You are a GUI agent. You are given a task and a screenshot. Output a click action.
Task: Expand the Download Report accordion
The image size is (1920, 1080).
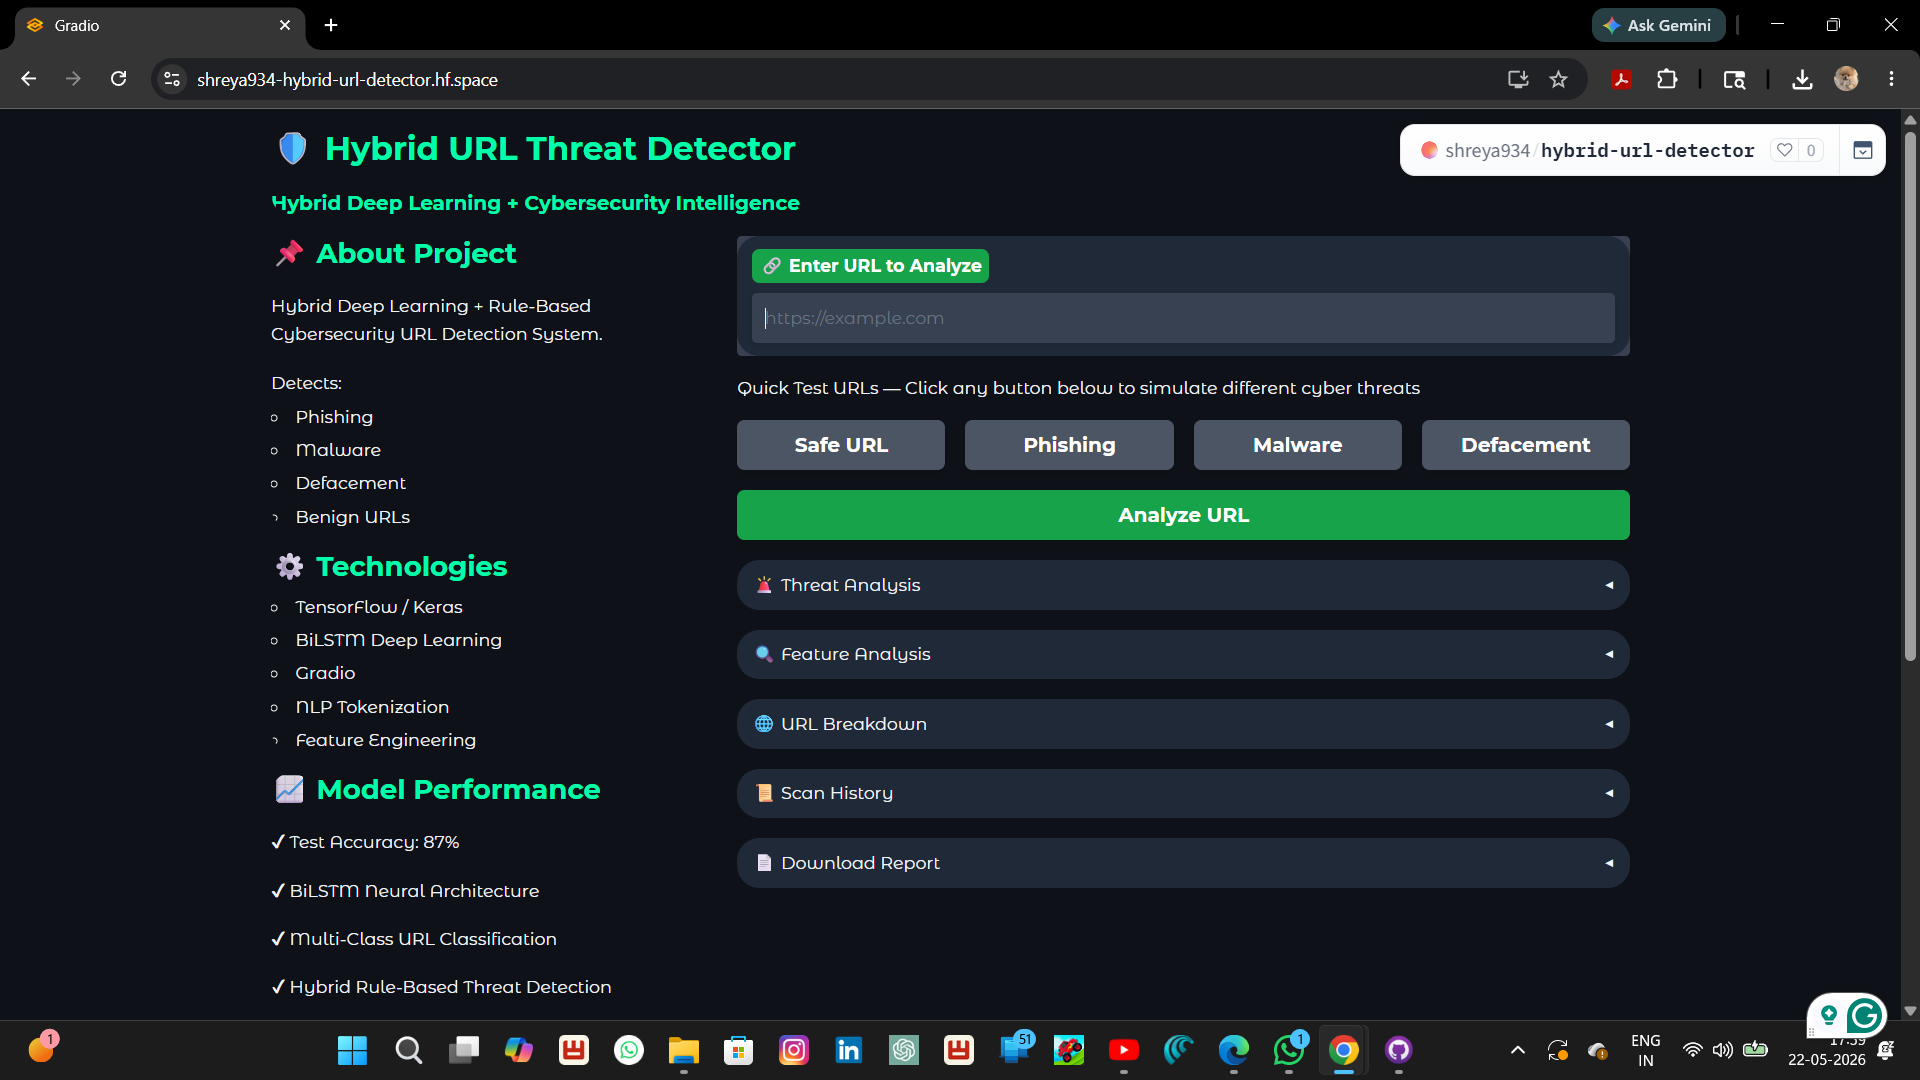[1183, 863]
